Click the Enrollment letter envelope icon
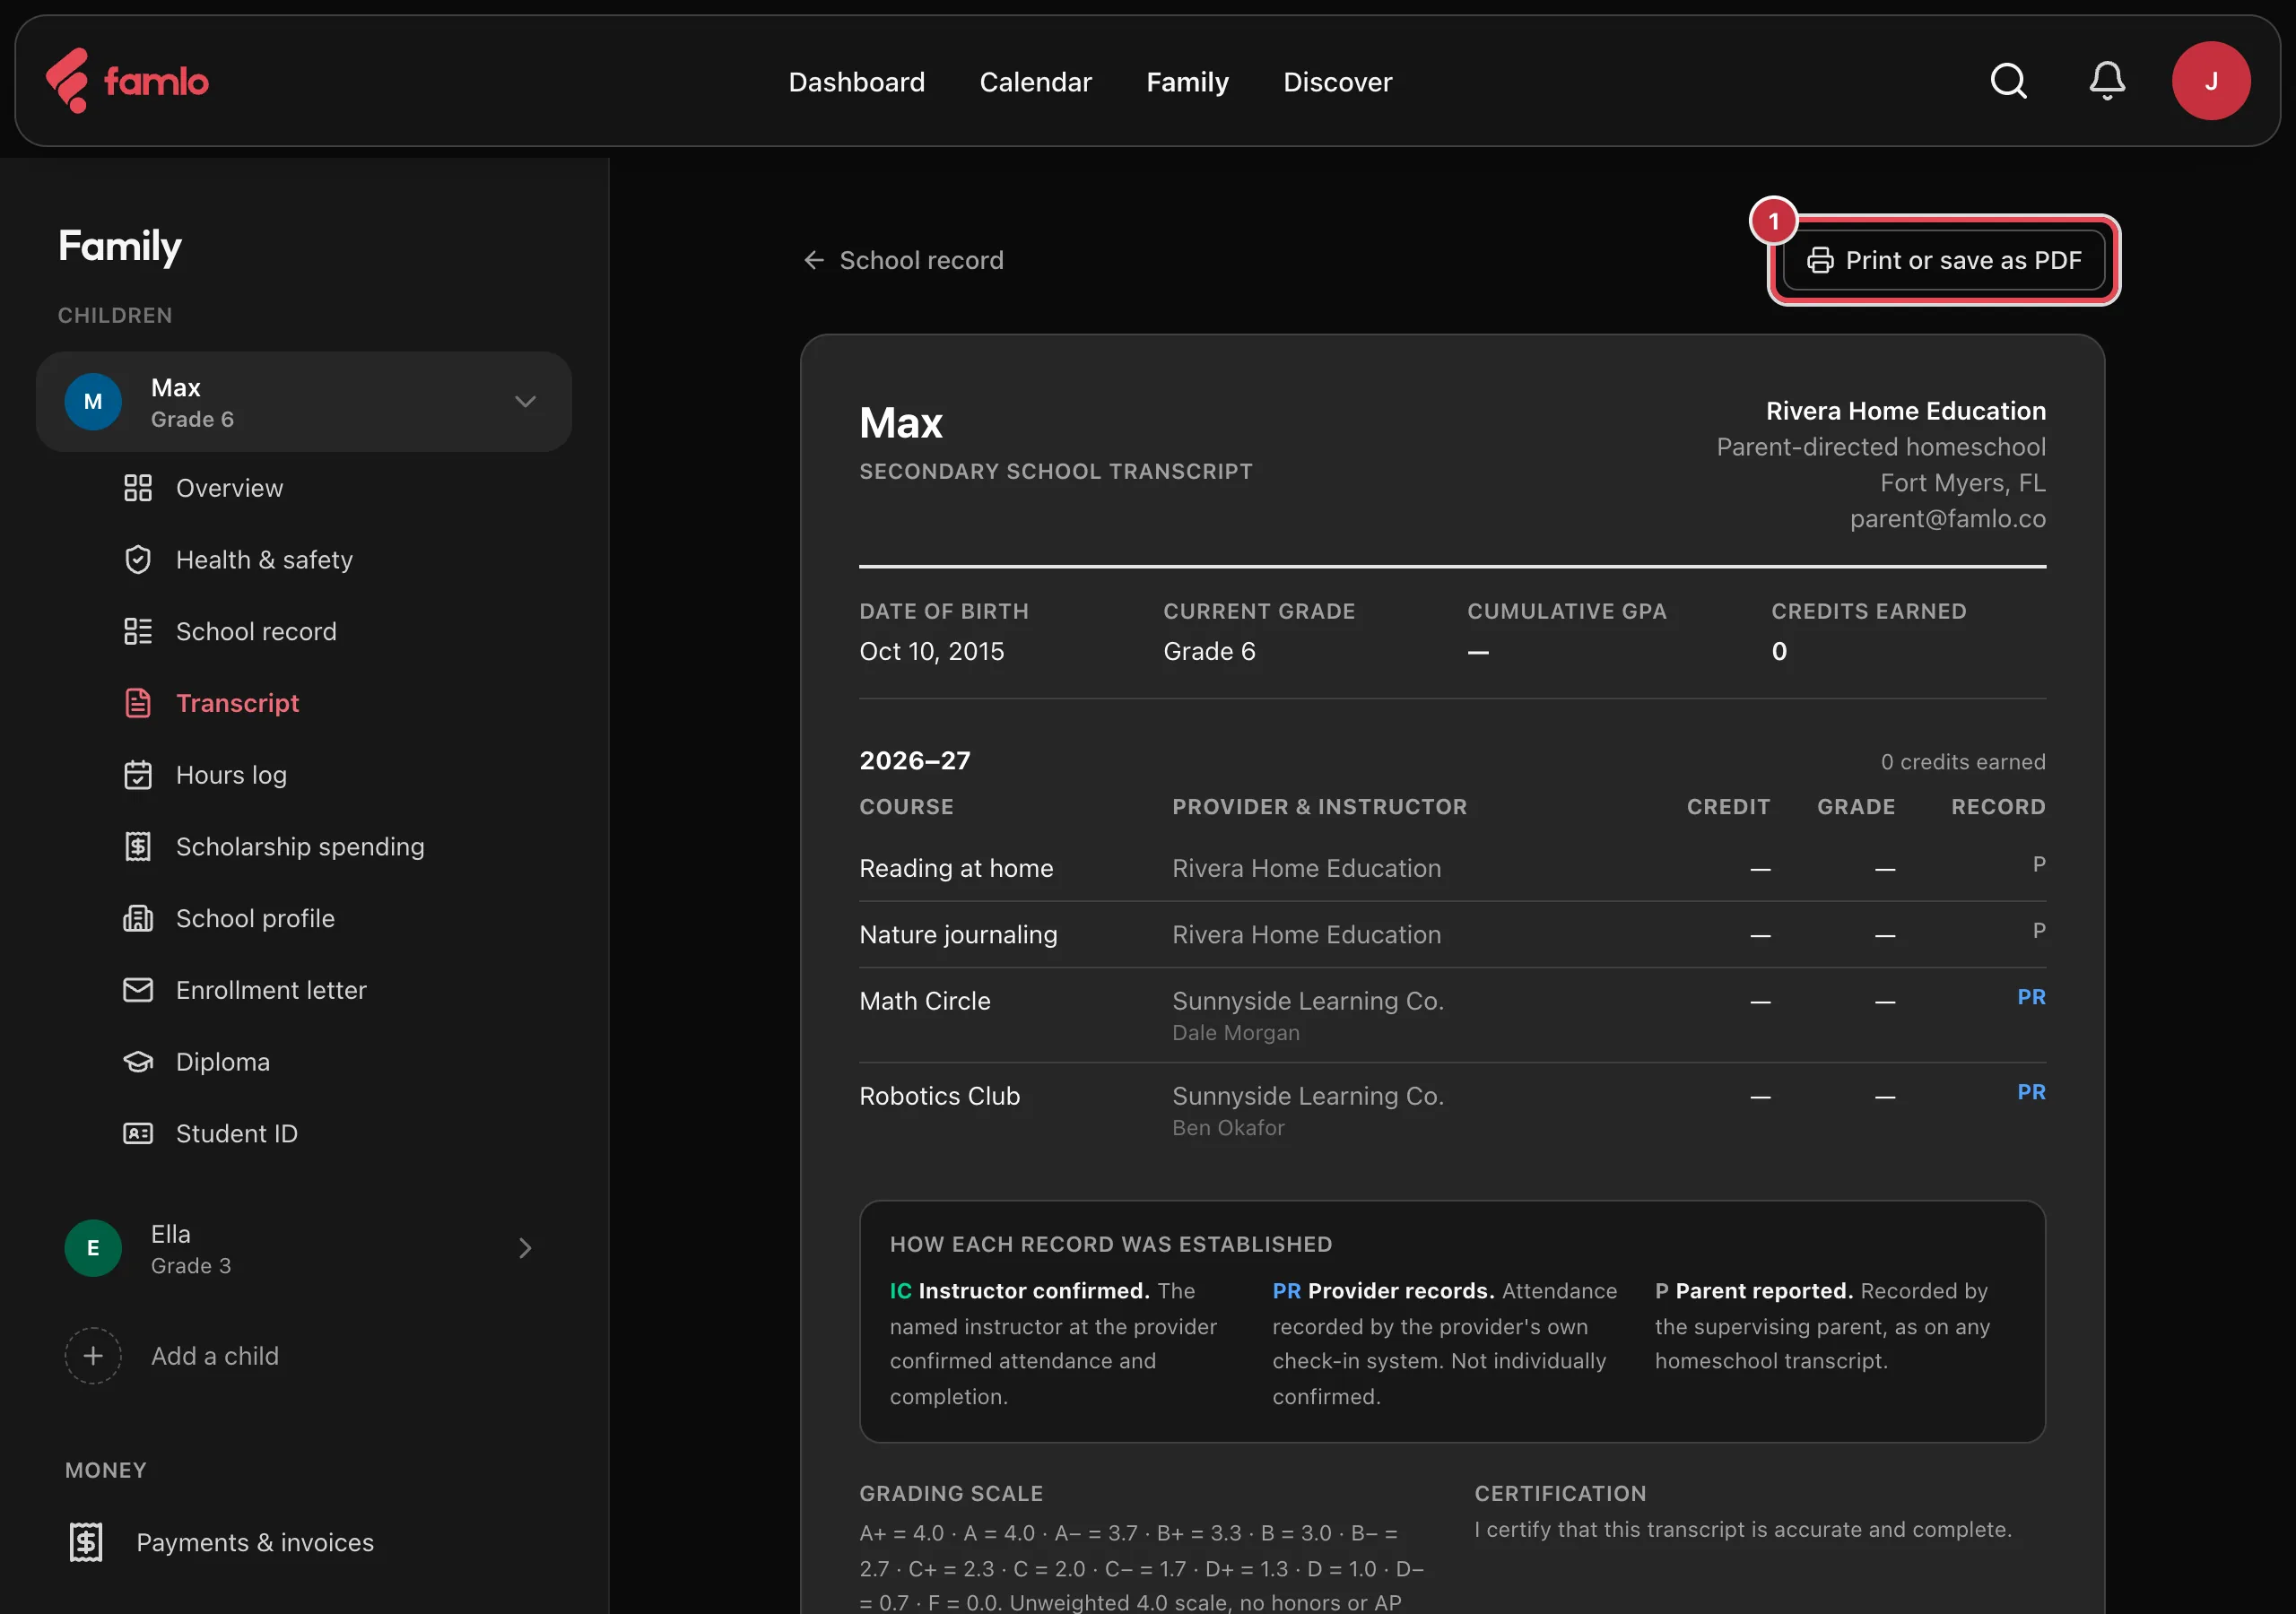Viewport: 2296px width, 1614px height. [x=138, y=990]
